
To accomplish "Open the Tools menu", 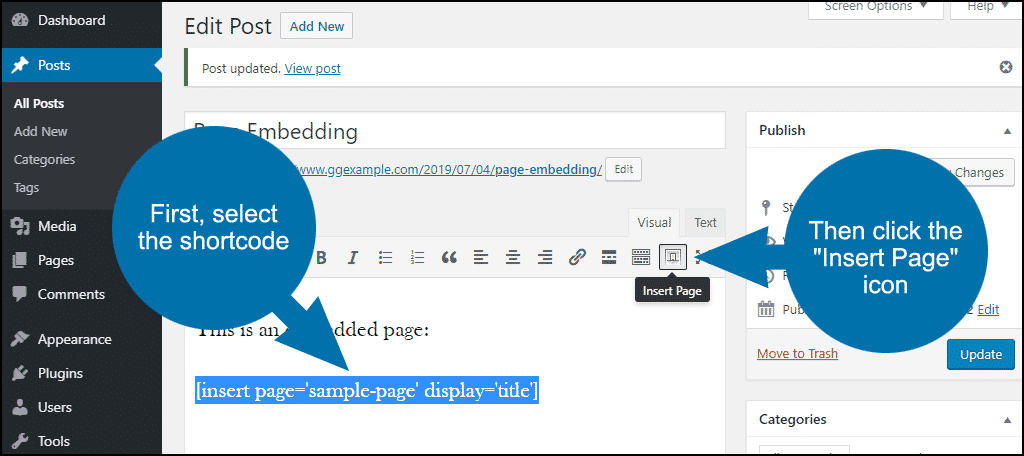I will [81, 441].
